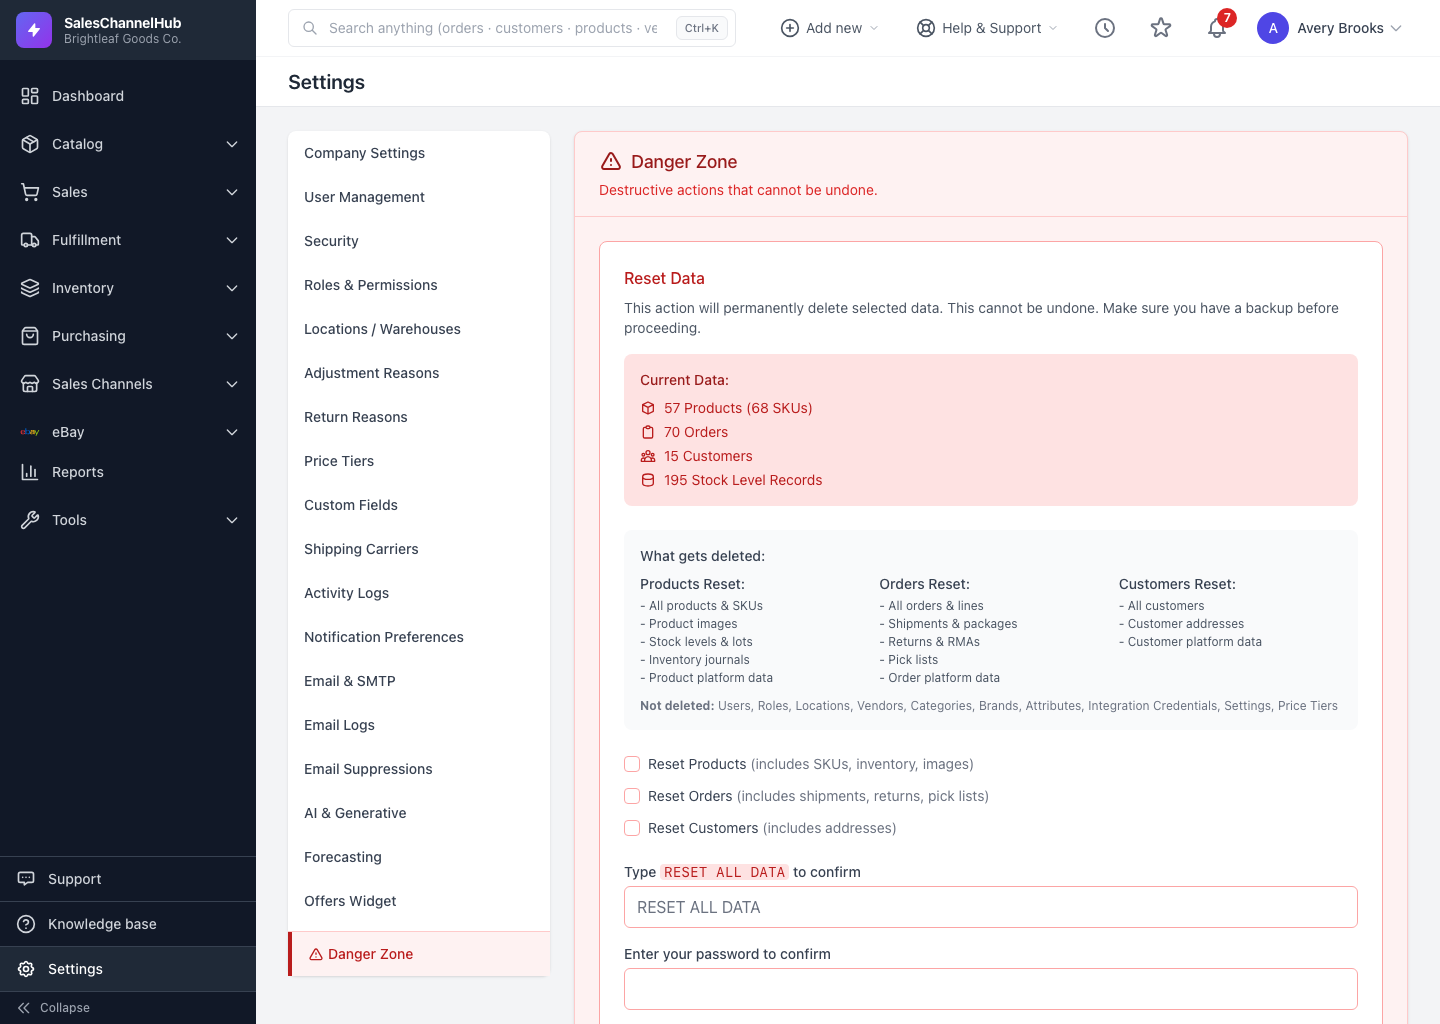Click the search magnifier icon
This screenshot has width=1440, height=1024.
(x=310, y=28)
